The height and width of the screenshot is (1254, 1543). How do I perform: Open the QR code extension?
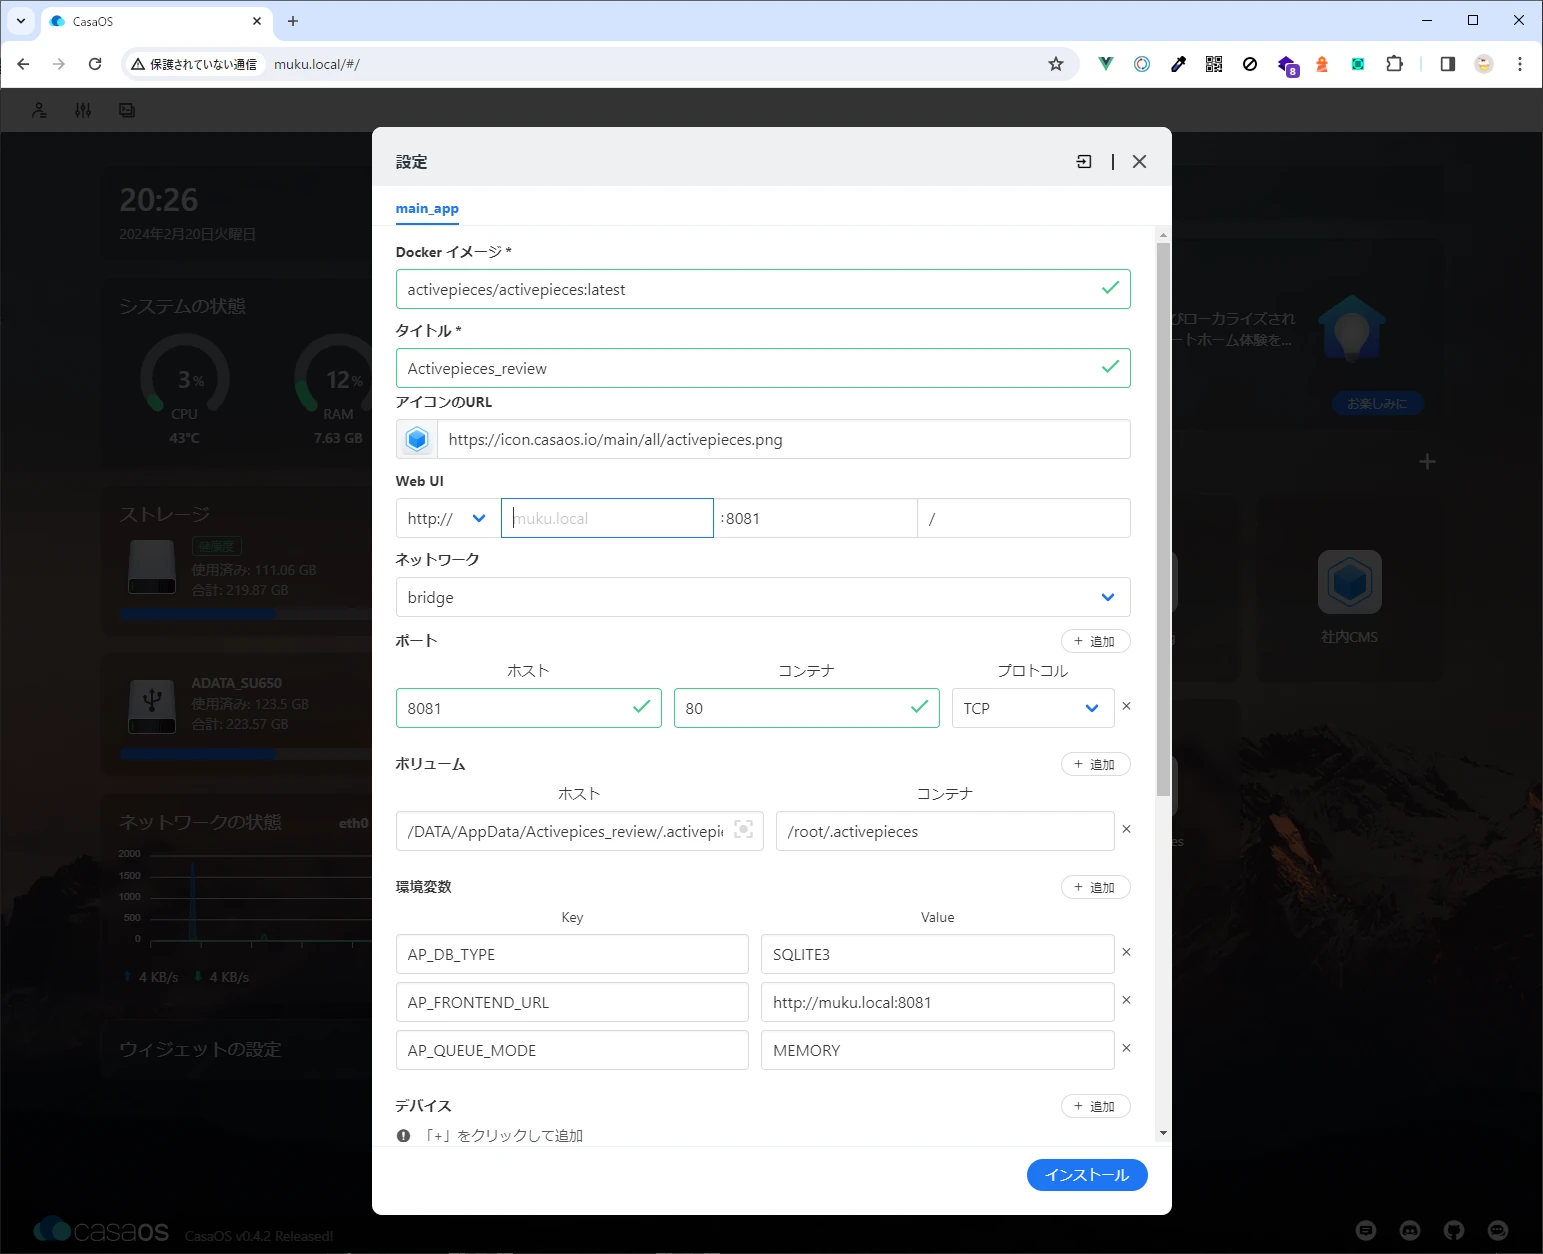click(1214, 64)
